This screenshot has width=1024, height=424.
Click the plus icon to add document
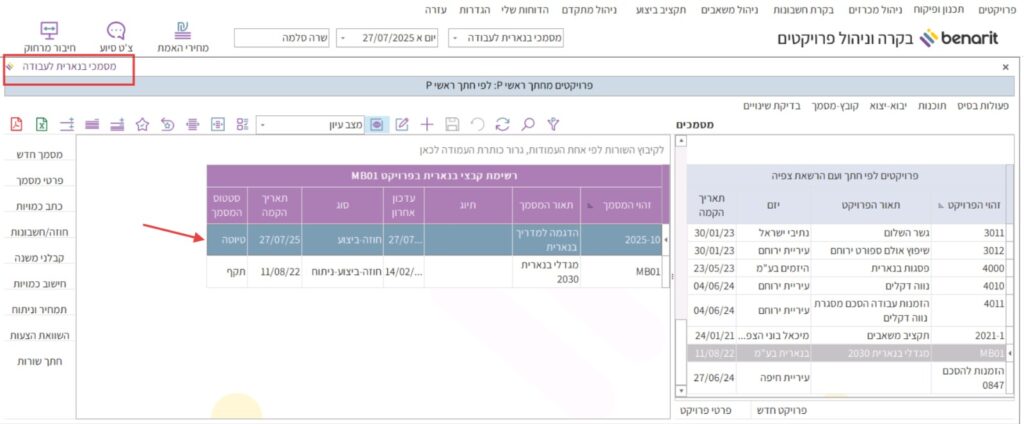(x=427, y=124)
